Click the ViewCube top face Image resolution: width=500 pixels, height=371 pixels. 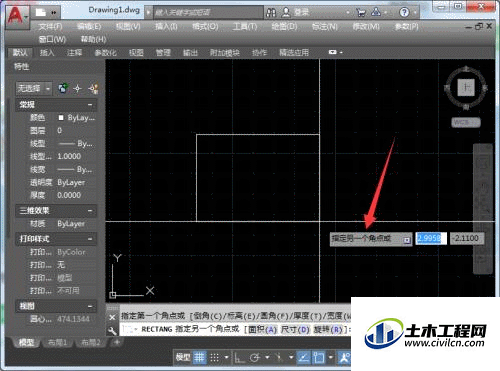tap(466, 88)
